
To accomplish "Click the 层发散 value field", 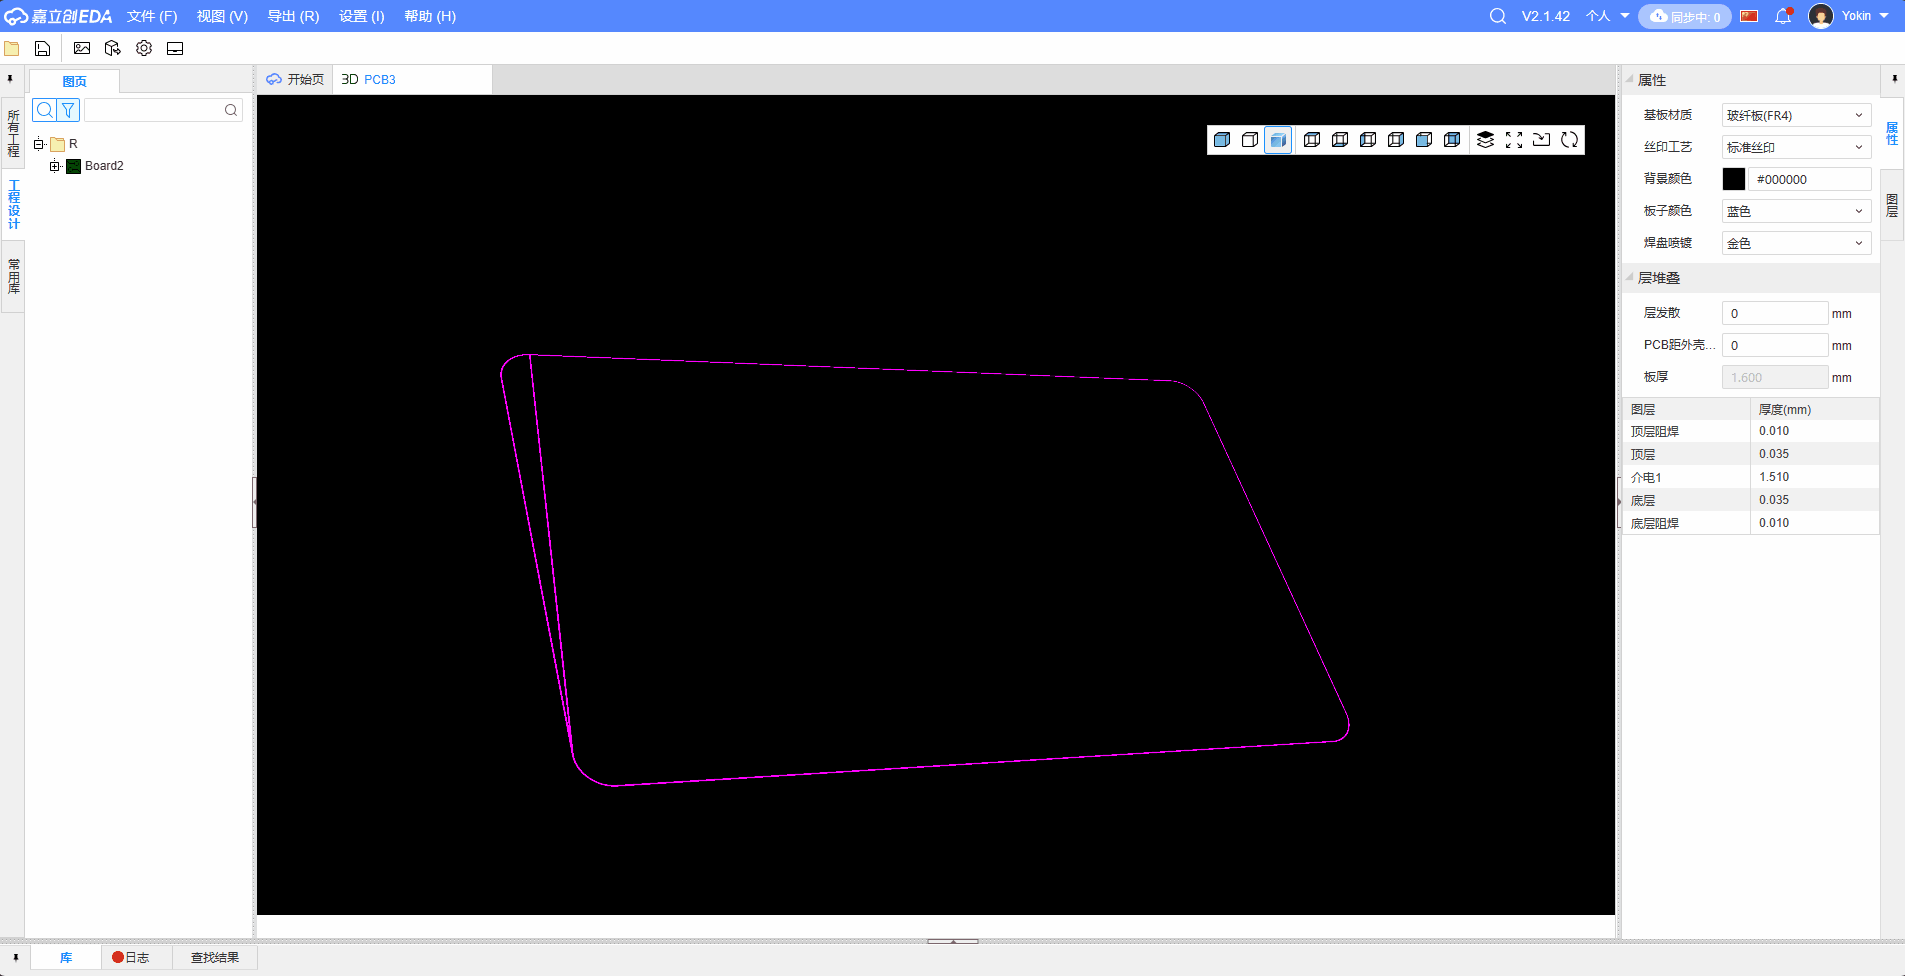I will pyautogui.click(x=1775, y=313).
